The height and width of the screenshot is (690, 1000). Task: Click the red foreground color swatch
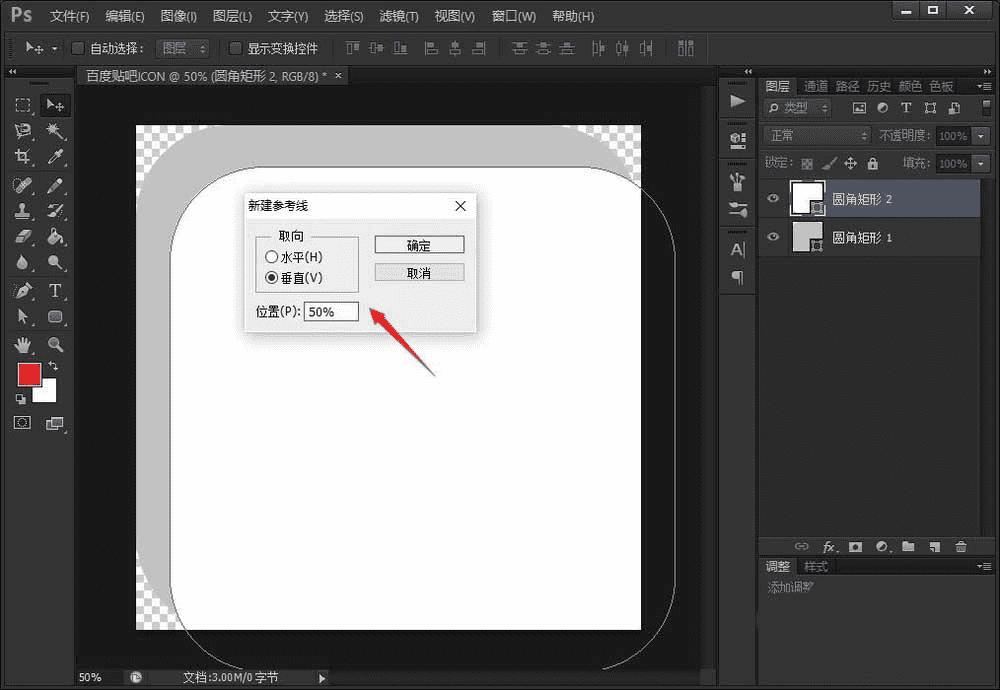pyautogui.click(x=29, y=375)
